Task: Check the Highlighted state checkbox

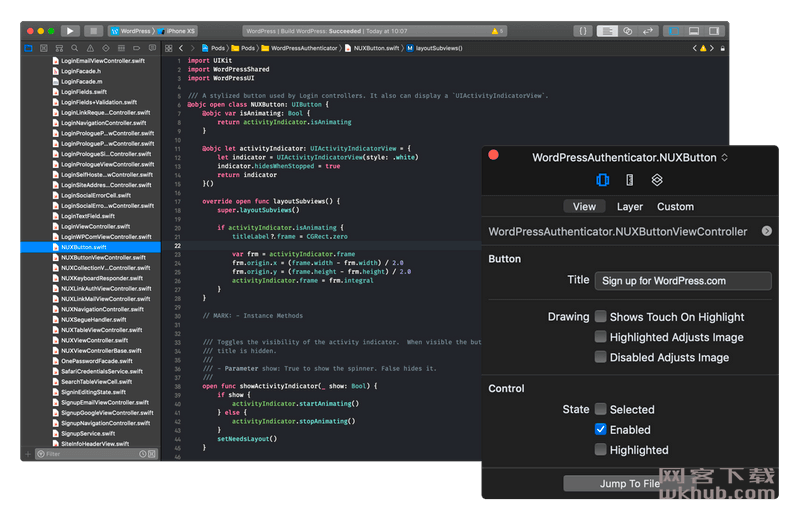Action: 601,450
